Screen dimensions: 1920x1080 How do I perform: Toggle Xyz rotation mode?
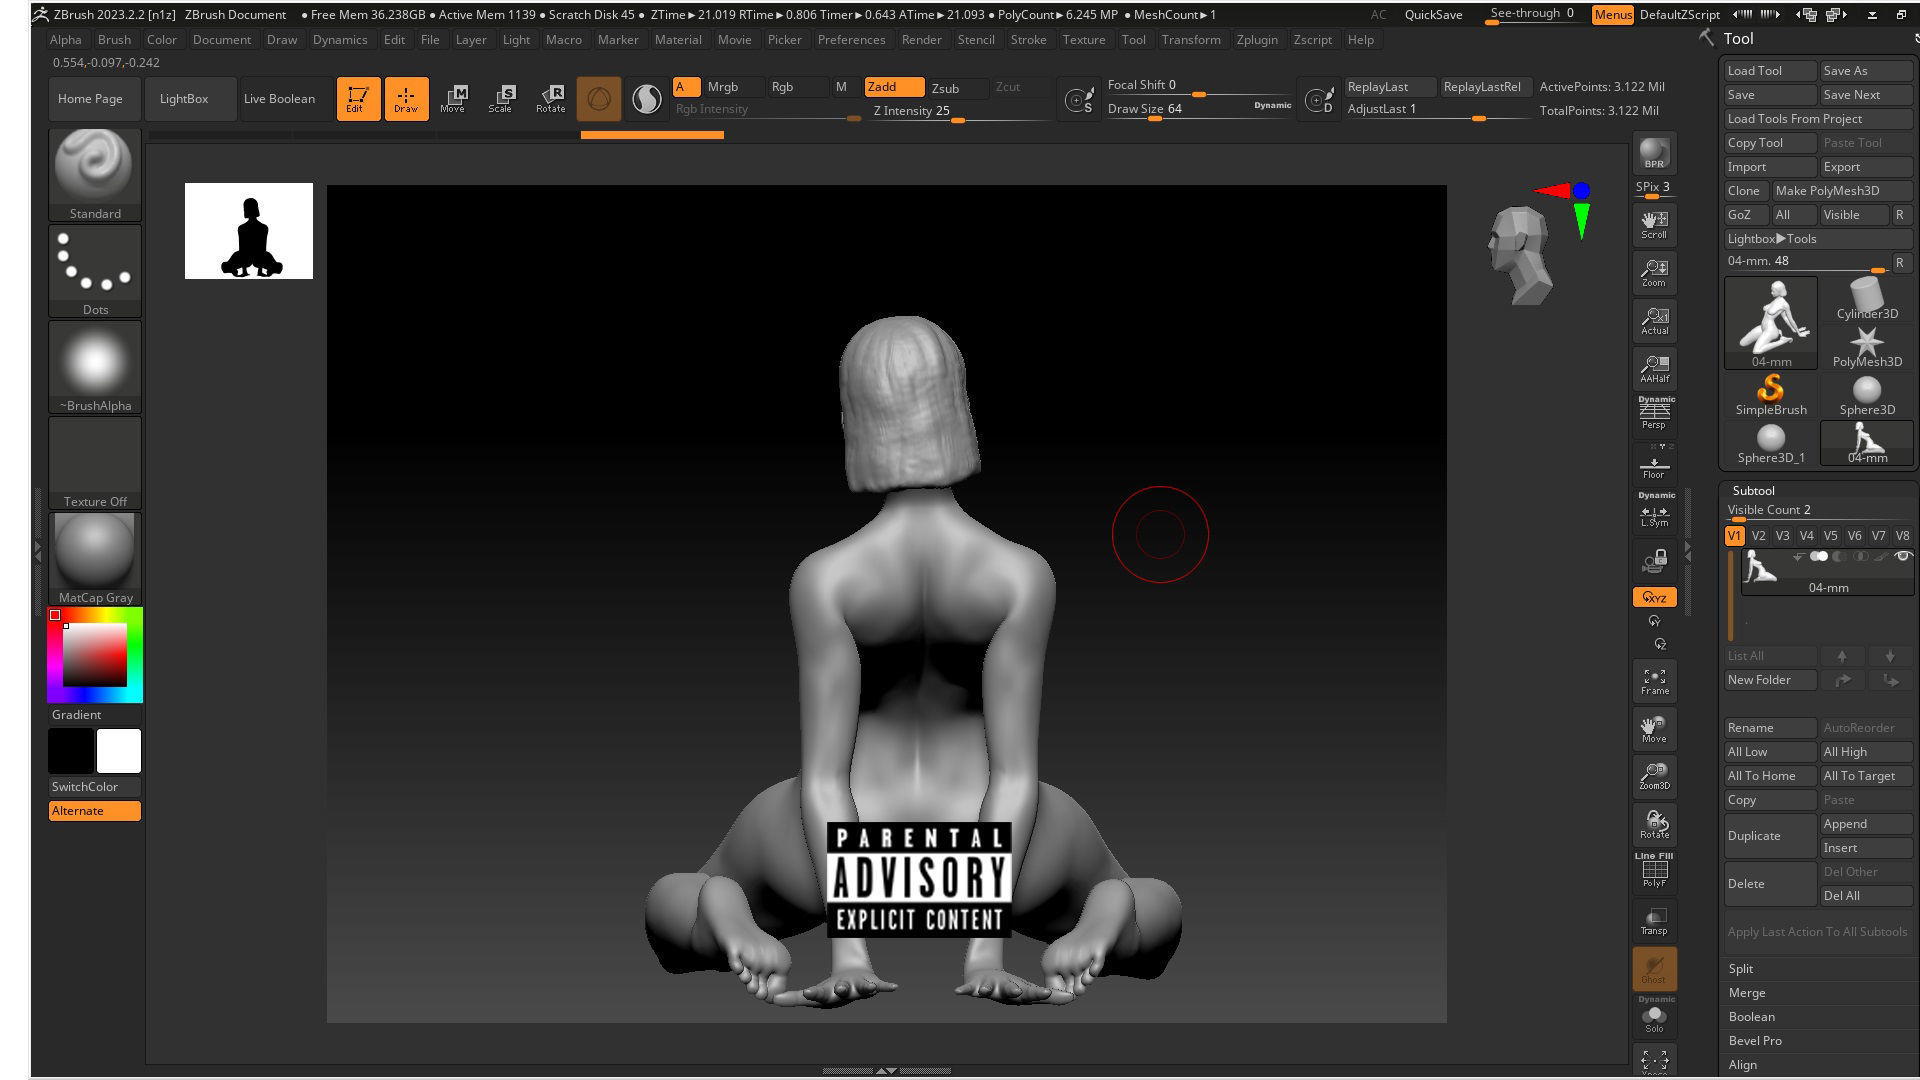[1654, 597]
